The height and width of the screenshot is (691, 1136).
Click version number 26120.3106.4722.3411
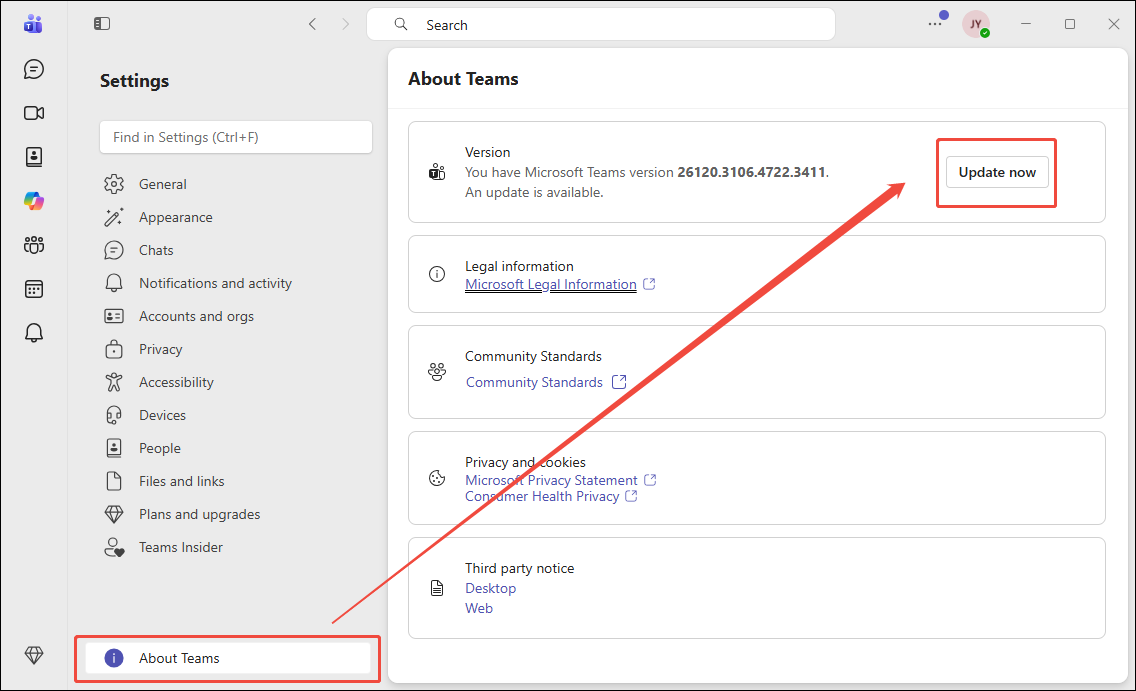(x=751, y=172)
